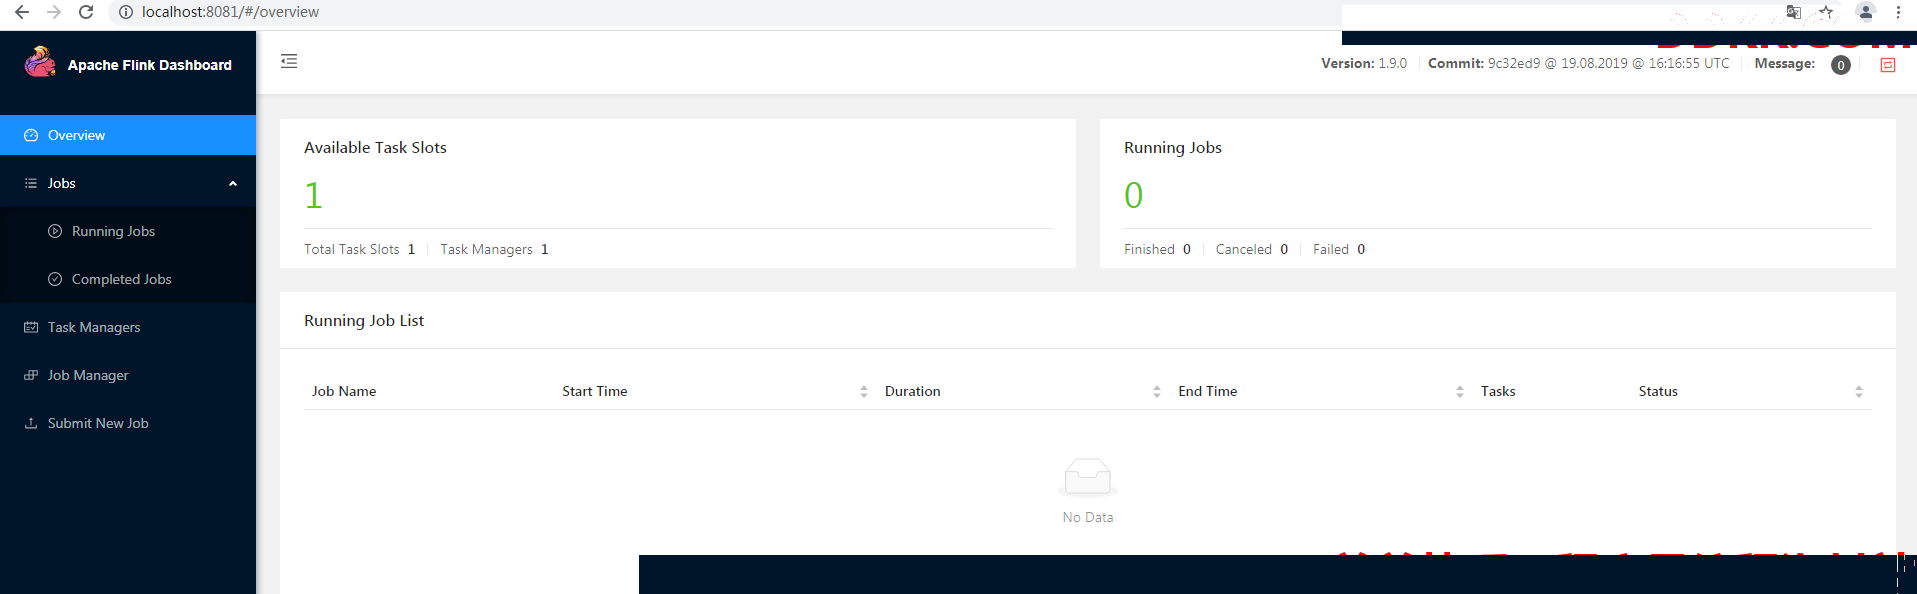Viewport: 1917px width, 594px height.
Task: Click the translate page icon
Action: (x=1794, y=12)
